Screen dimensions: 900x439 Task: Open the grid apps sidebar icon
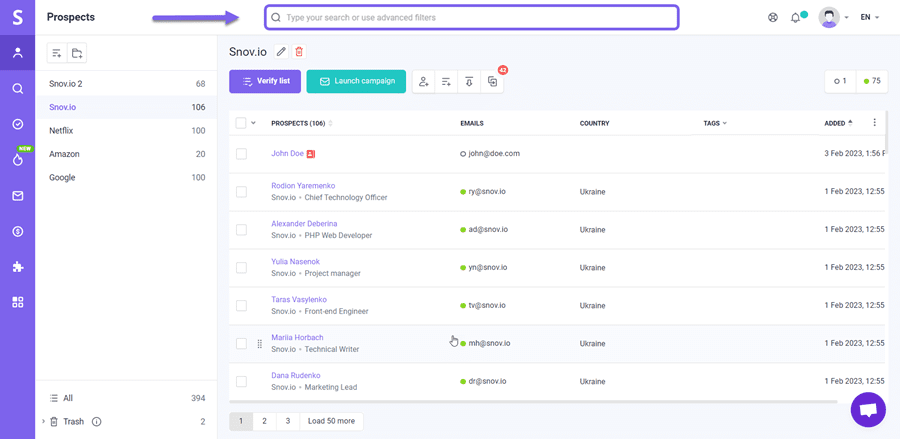(18, 302)
